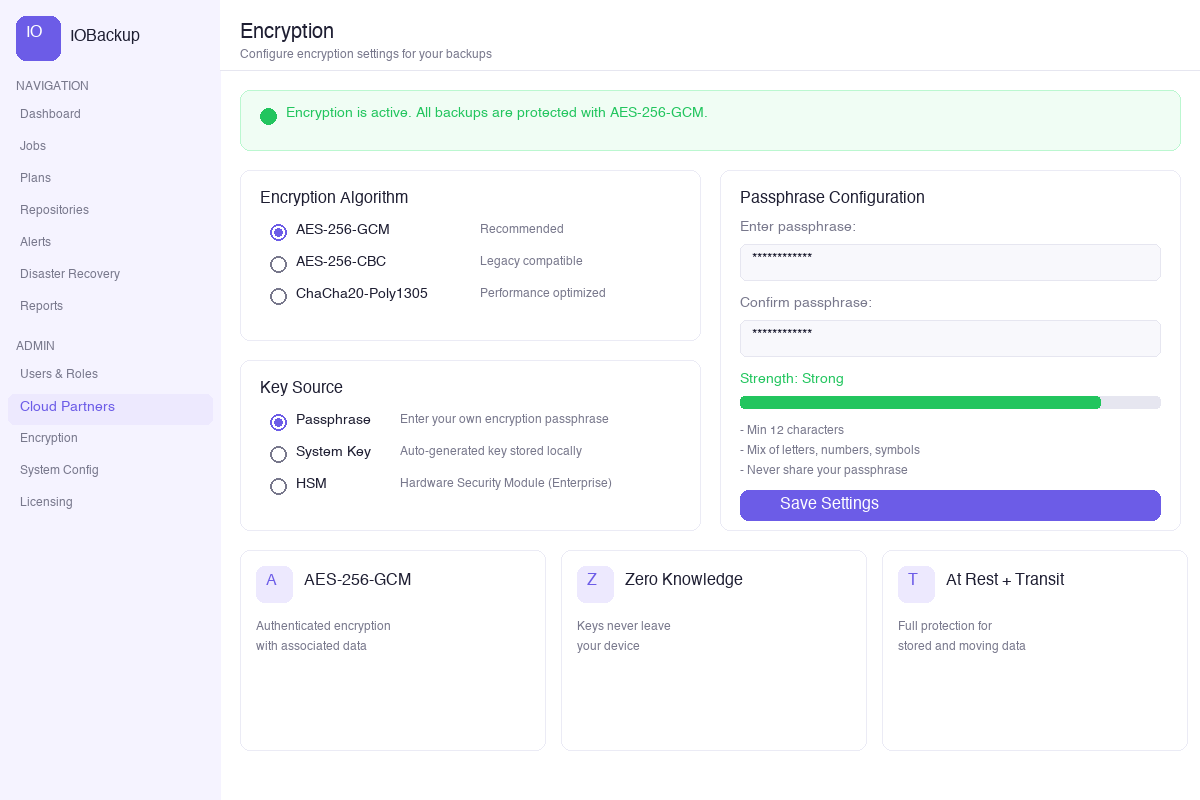Select the HSM key source radio button

tap(278, 486)
